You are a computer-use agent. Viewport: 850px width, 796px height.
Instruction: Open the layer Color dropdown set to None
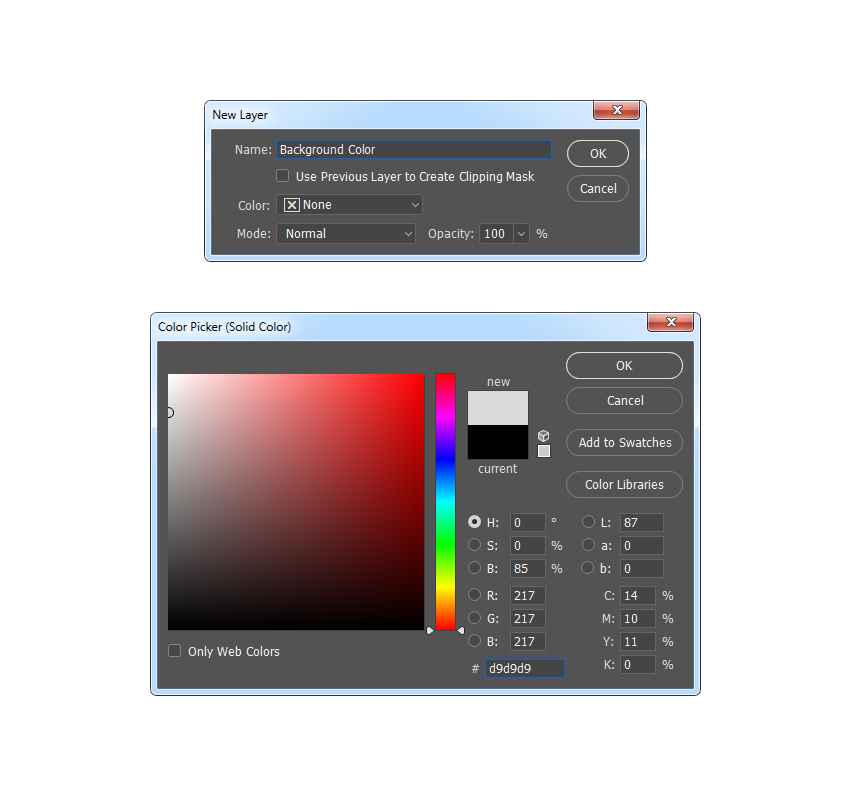tap(349, 204)
